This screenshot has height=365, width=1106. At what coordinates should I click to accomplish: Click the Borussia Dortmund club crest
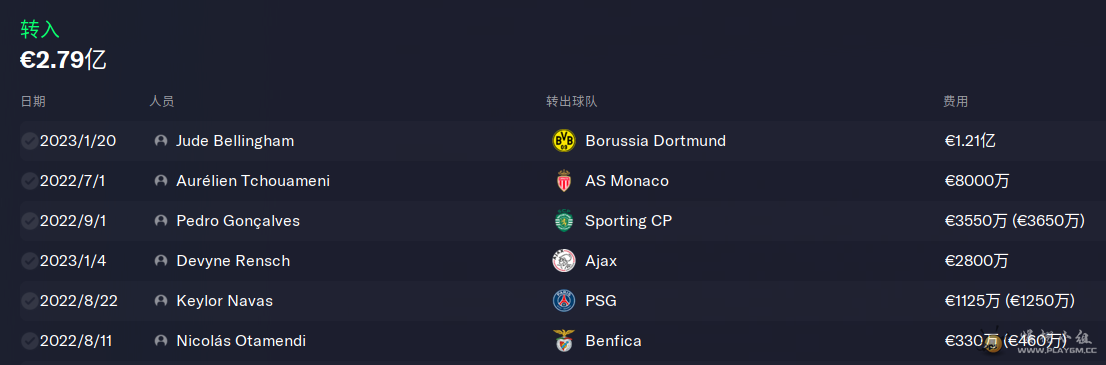pyautogui.click(x=564, y=140)
